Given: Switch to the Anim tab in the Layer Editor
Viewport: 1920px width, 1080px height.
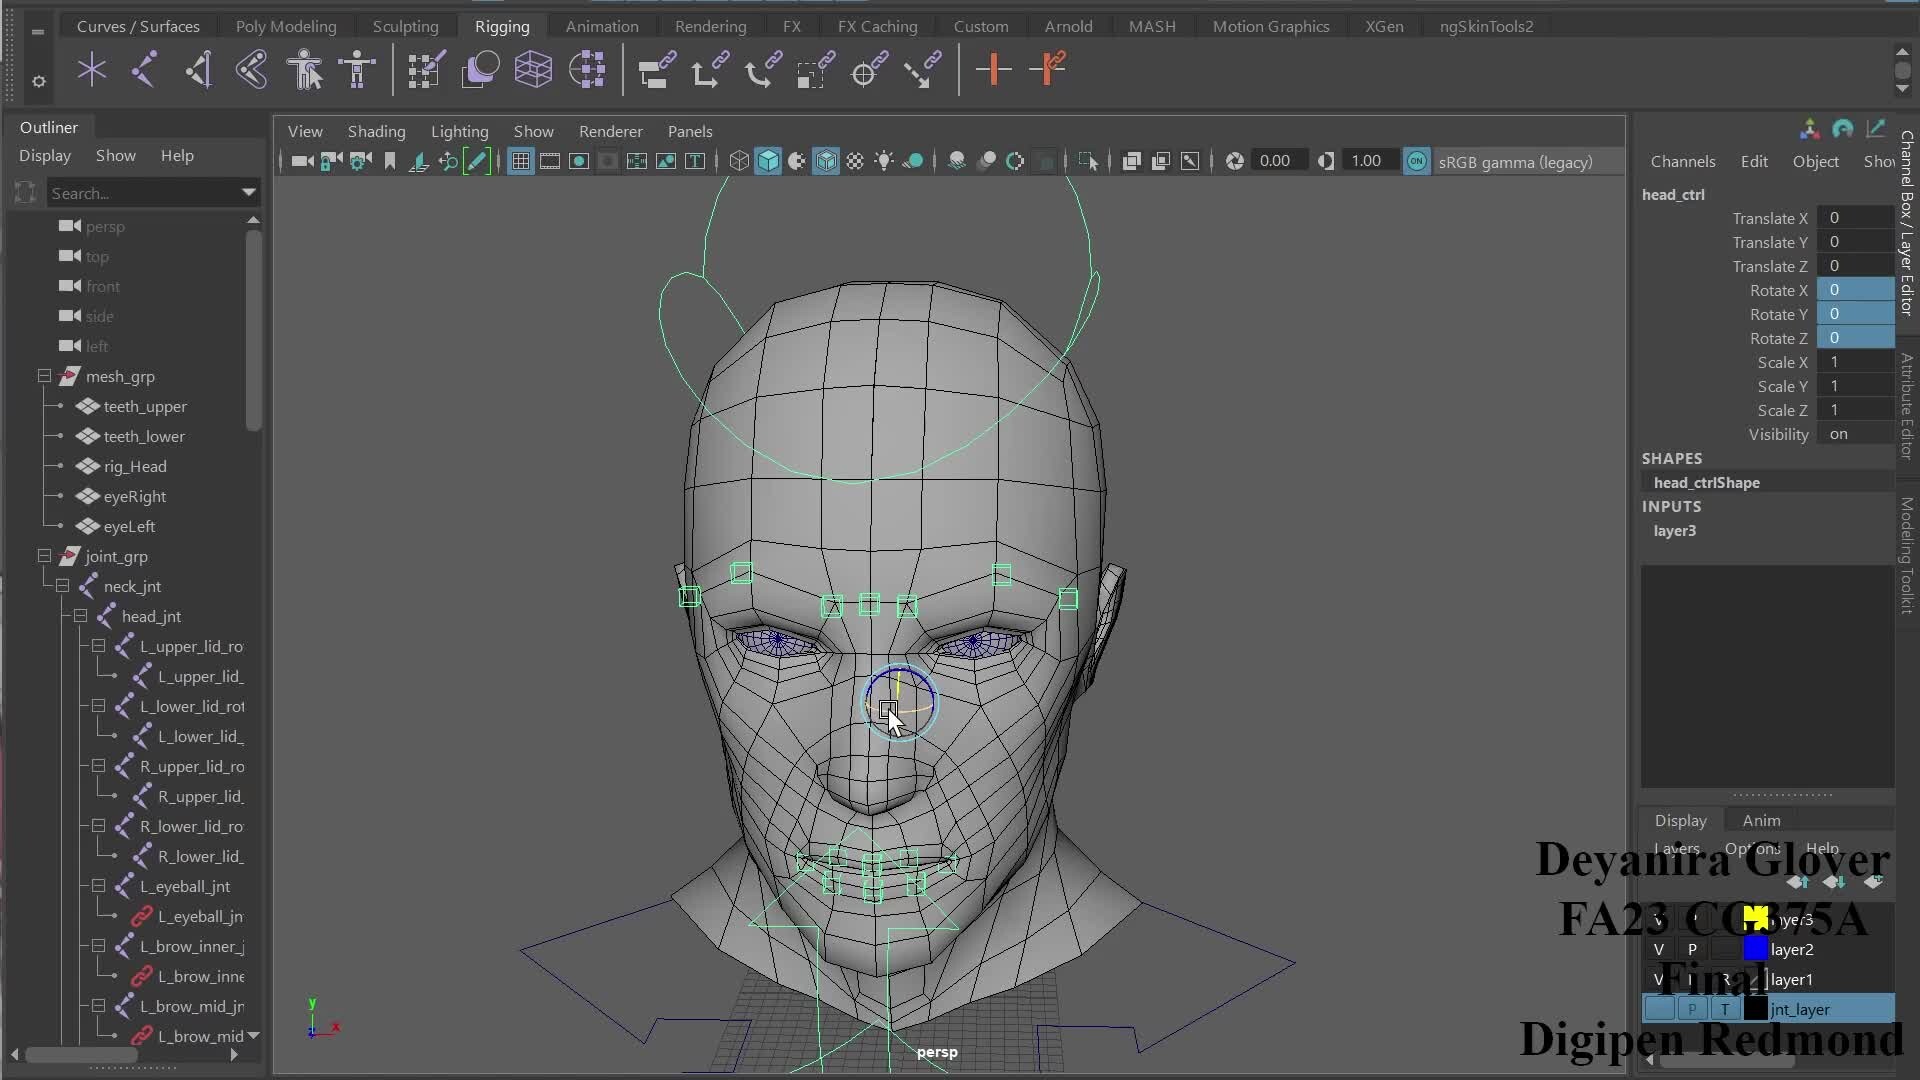Looking at the screenshot, I should pyautogui.click(x=1762, y=821).
